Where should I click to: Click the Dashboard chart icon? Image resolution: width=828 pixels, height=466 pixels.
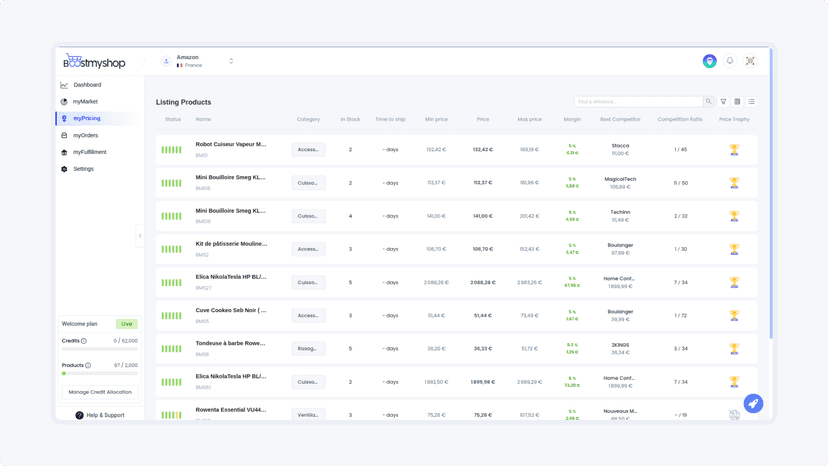tap(64, 85)
